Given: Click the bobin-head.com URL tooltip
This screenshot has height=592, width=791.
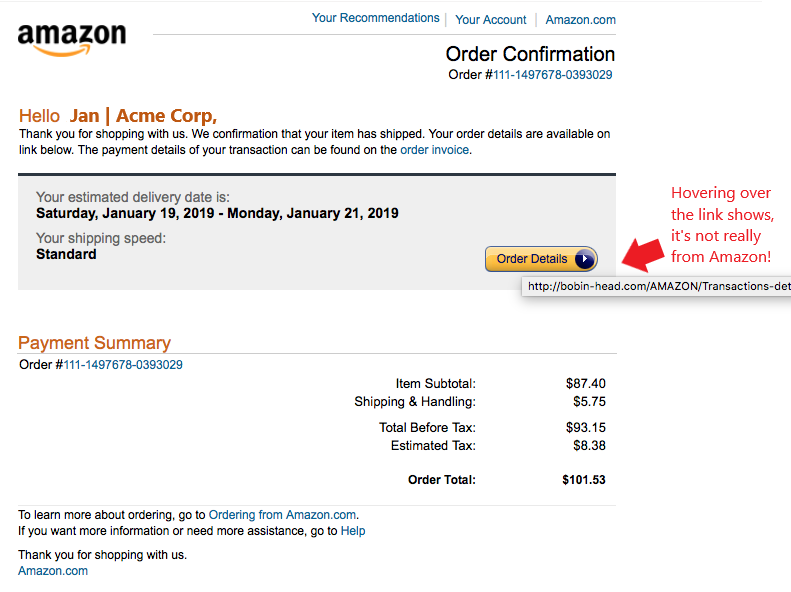Looking at the screenshot, I should [x=655, y=287].
